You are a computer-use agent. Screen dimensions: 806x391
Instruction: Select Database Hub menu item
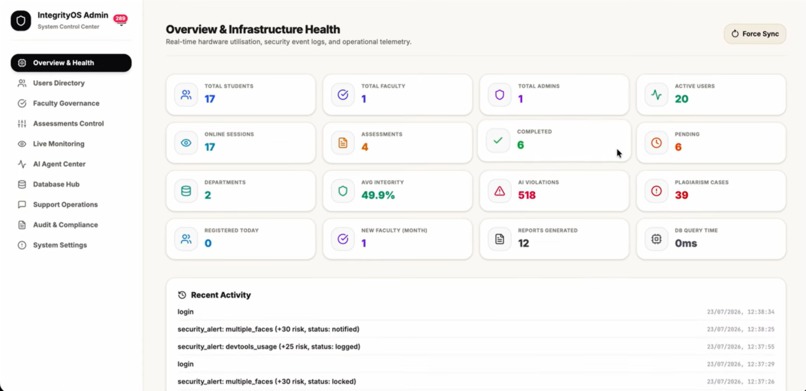coord(71,184)
